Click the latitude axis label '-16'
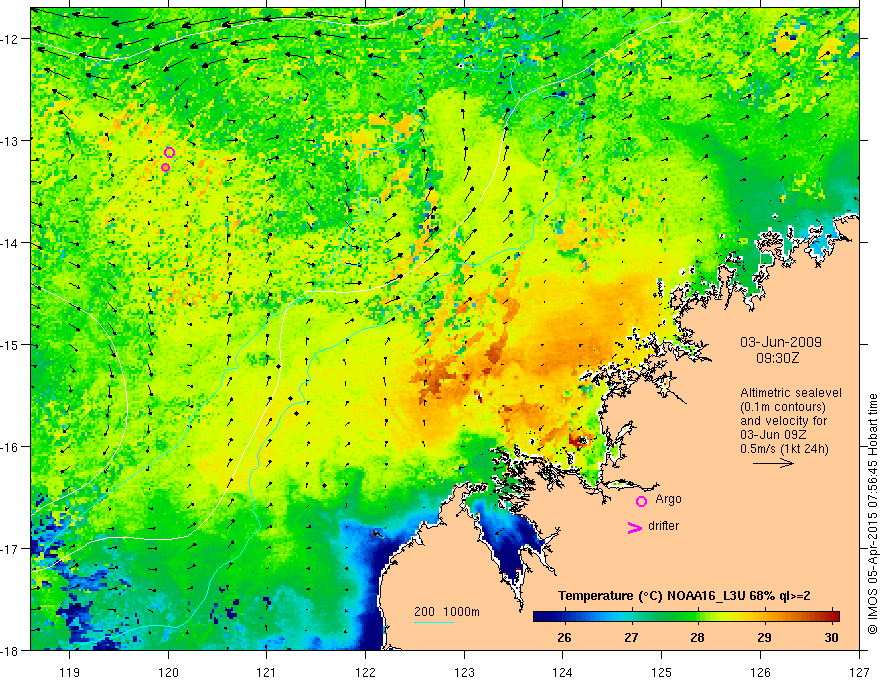This screenshot has width=880, height=680. pyautogui.click(x=11, y=447)
